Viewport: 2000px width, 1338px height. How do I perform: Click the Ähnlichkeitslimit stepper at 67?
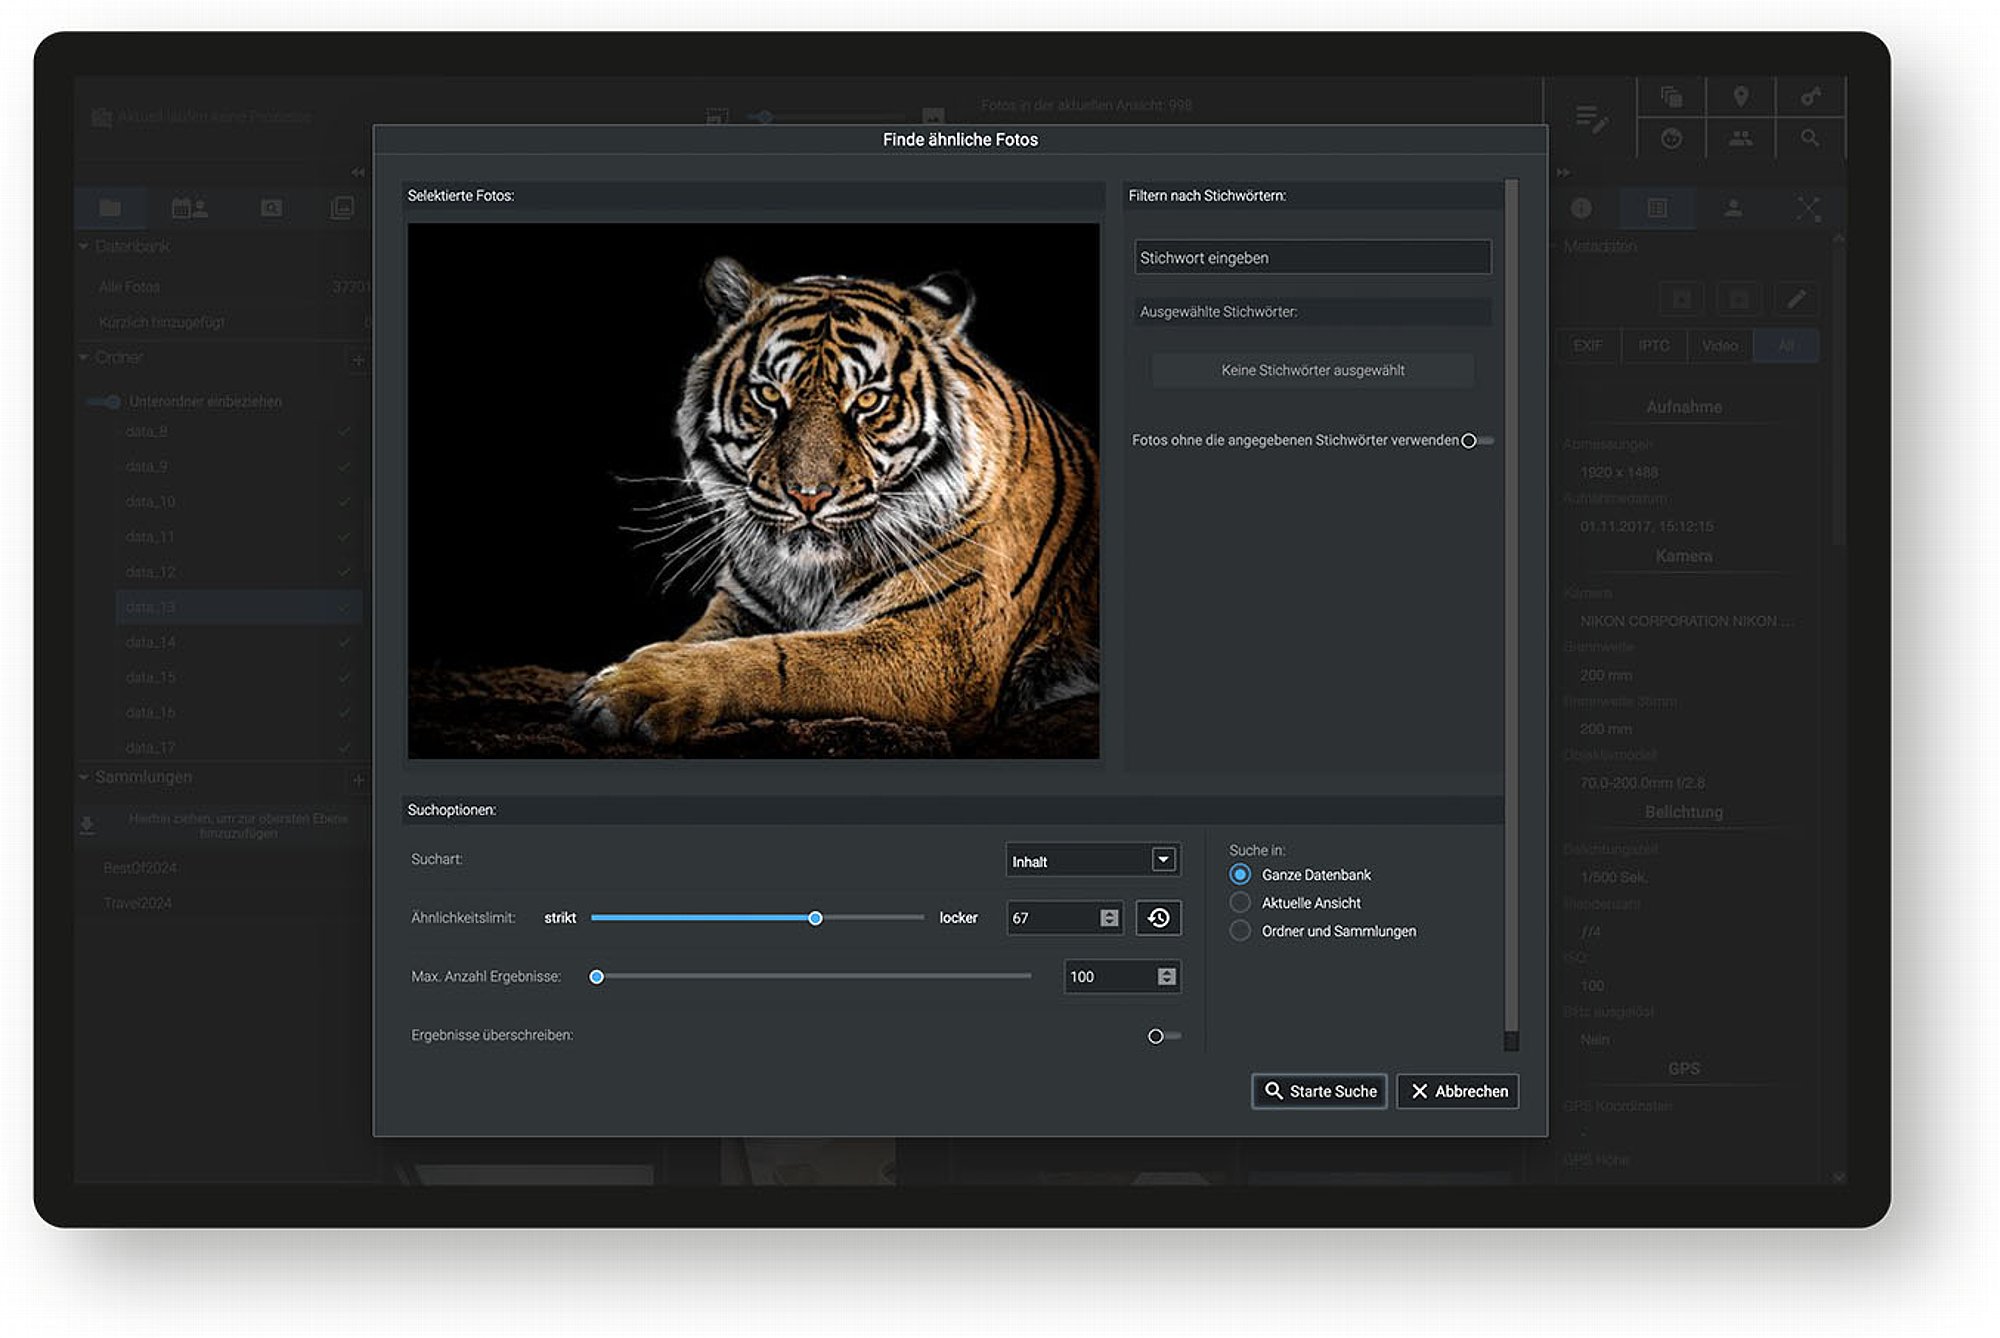click(x=1109, y=918)
